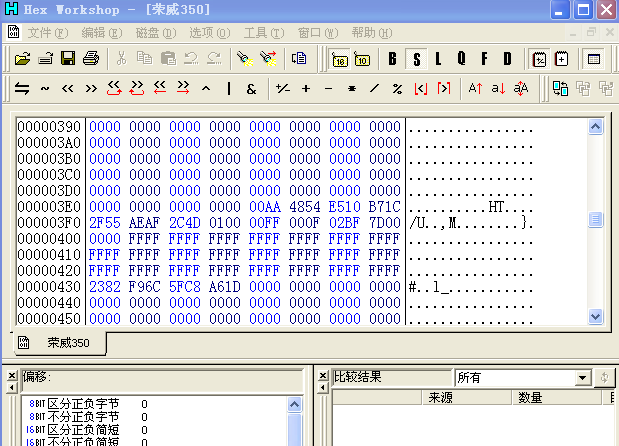The image size is (619, 446).
Task: Redo the last undone action
Action: (x=214, y=59)
